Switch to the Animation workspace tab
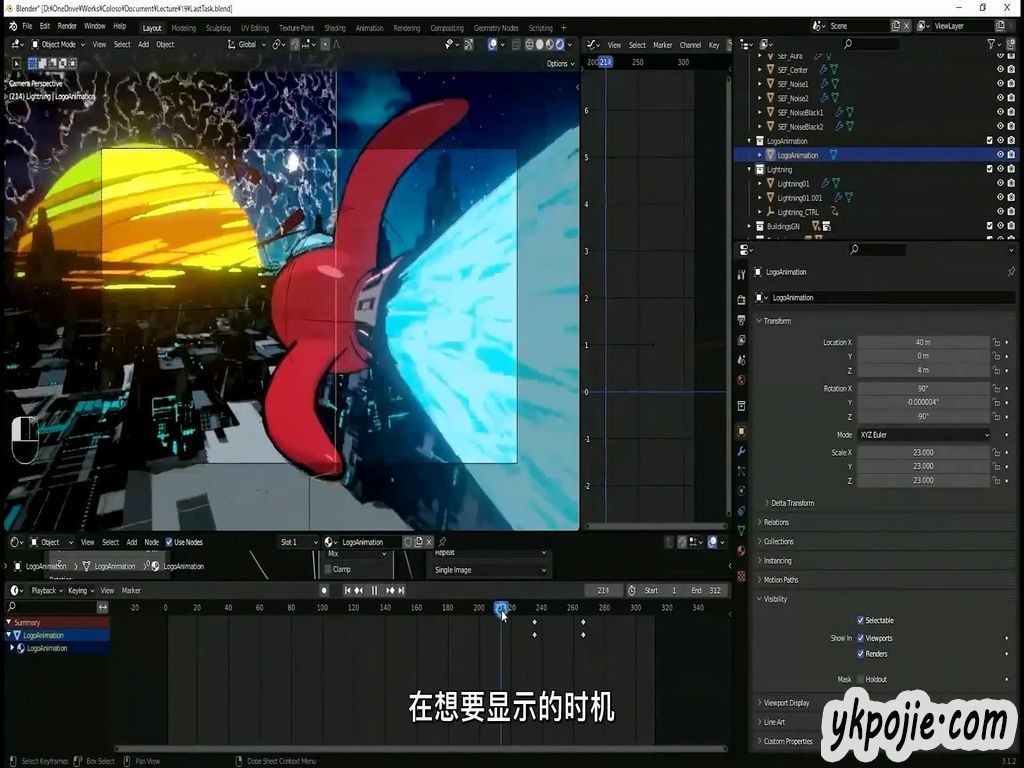 click(x=369, y=28)
